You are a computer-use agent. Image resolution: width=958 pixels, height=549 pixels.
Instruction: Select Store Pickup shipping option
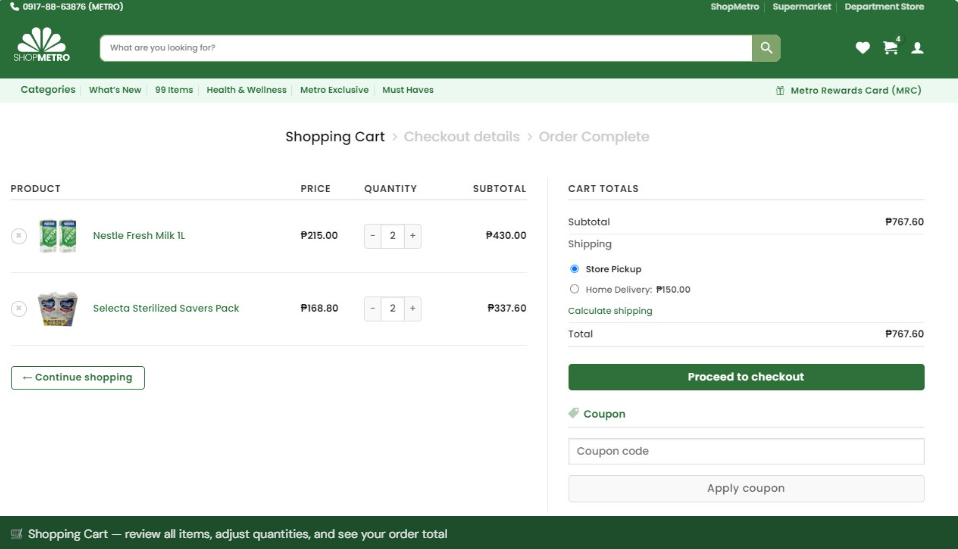pyautogui.click(x=574, y=269)
